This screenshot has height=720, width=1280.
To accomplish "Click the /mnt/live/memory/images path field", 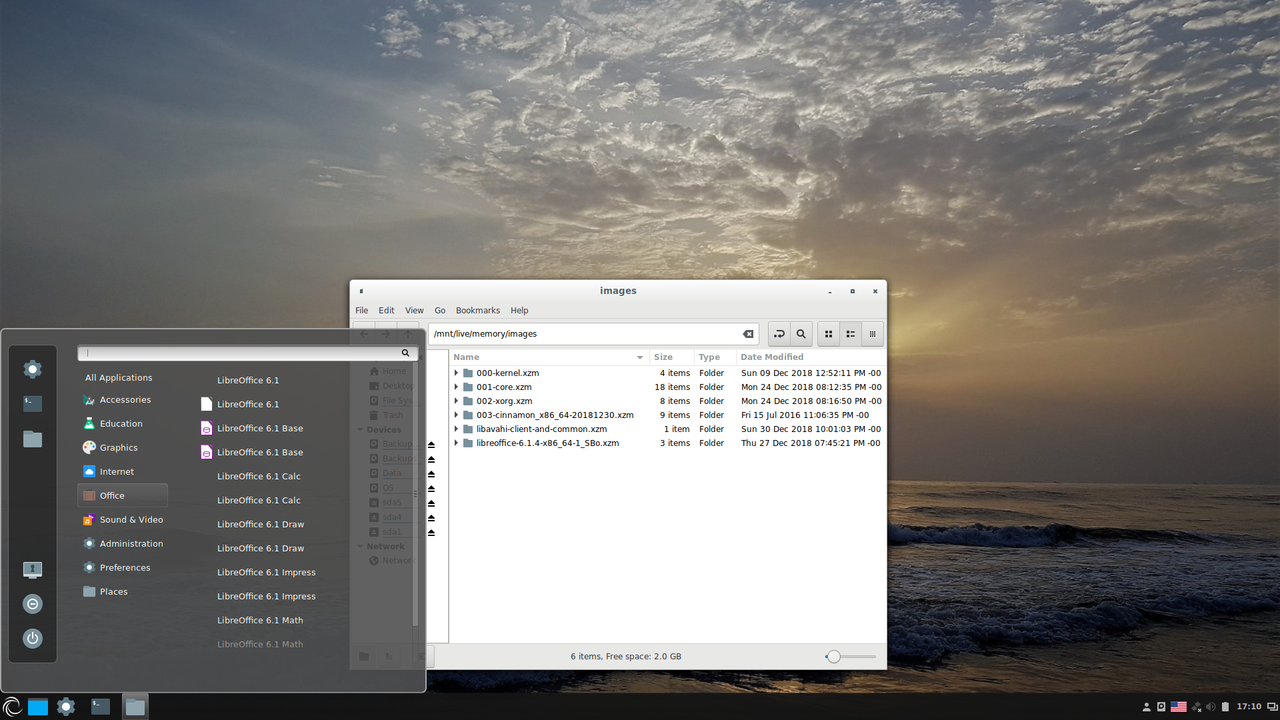I will tap(592, 334).
